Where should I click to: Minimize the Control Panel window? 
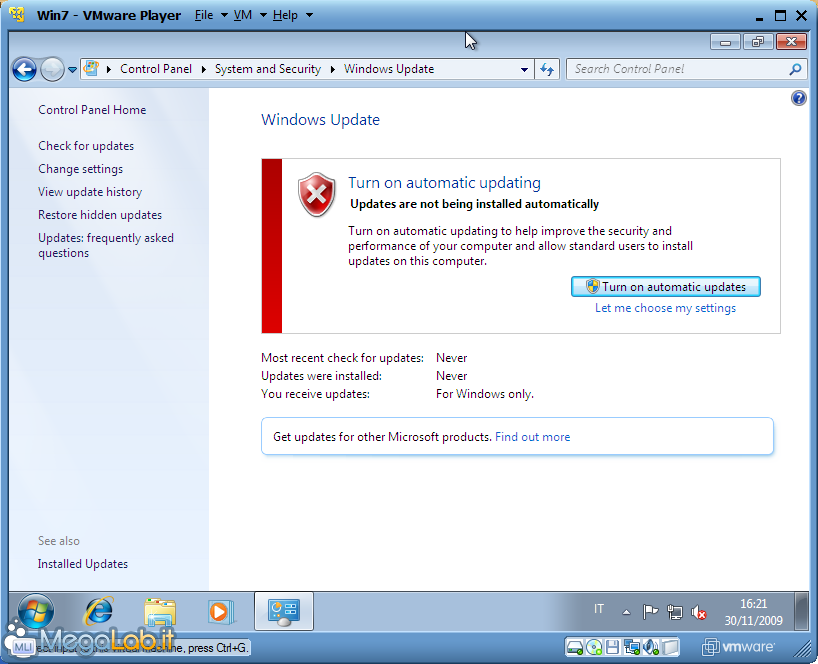pyautogui.click(x=725, y=42)
